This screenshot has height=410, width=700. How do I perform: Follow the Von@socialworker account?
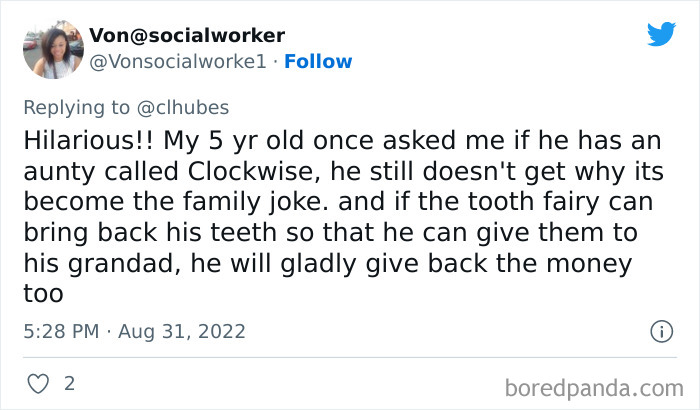coord(318,62)
